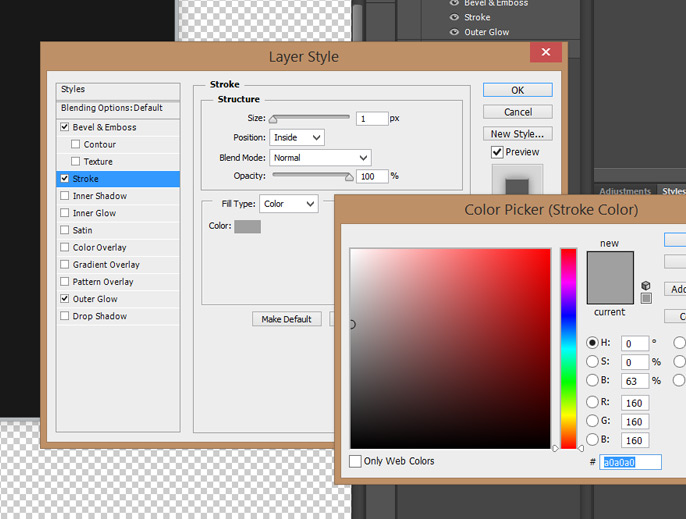Open the Blend Mode dropdown

[320, 157]
